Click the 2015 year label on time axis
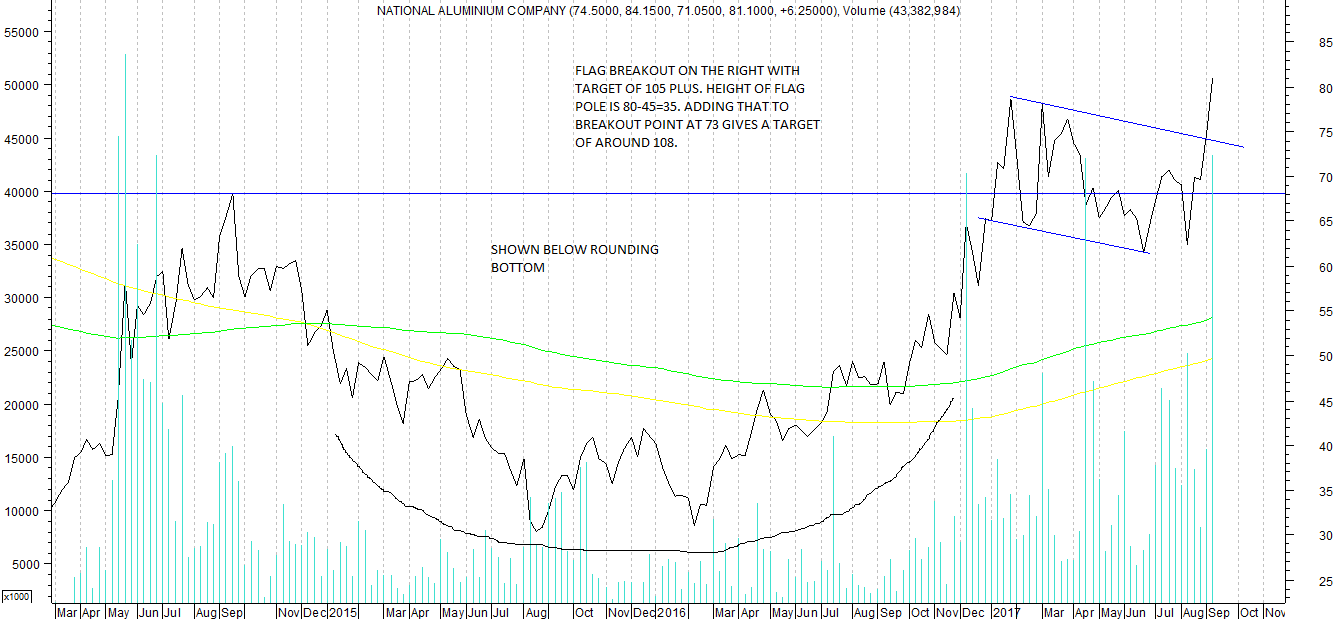Image resolution: width=1336 pixels, height=619 pixels. click(344, 612)
